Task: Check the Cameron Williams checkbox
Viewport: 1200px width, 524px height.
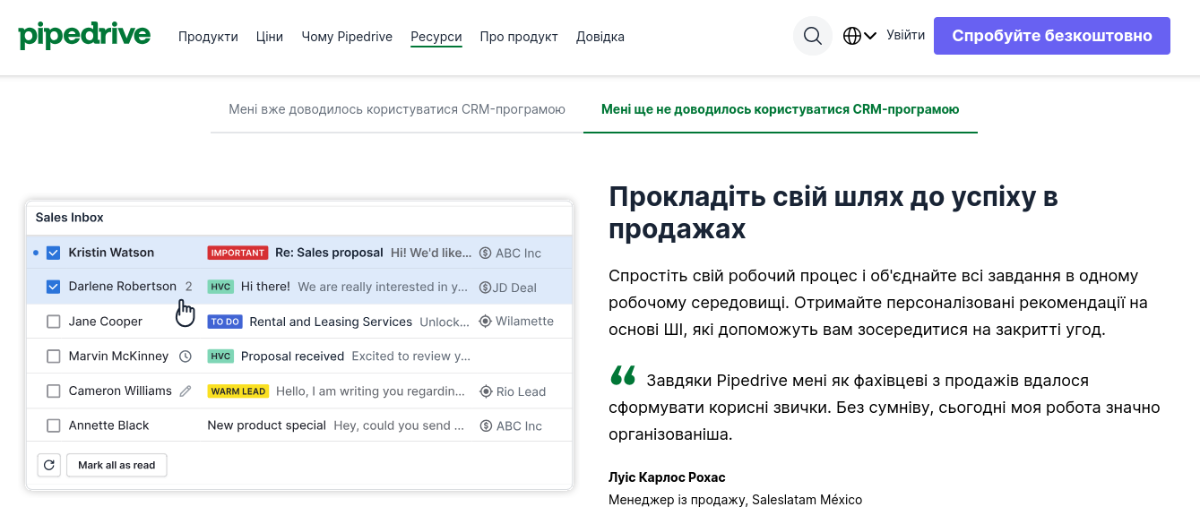Action: coord(54,391)
